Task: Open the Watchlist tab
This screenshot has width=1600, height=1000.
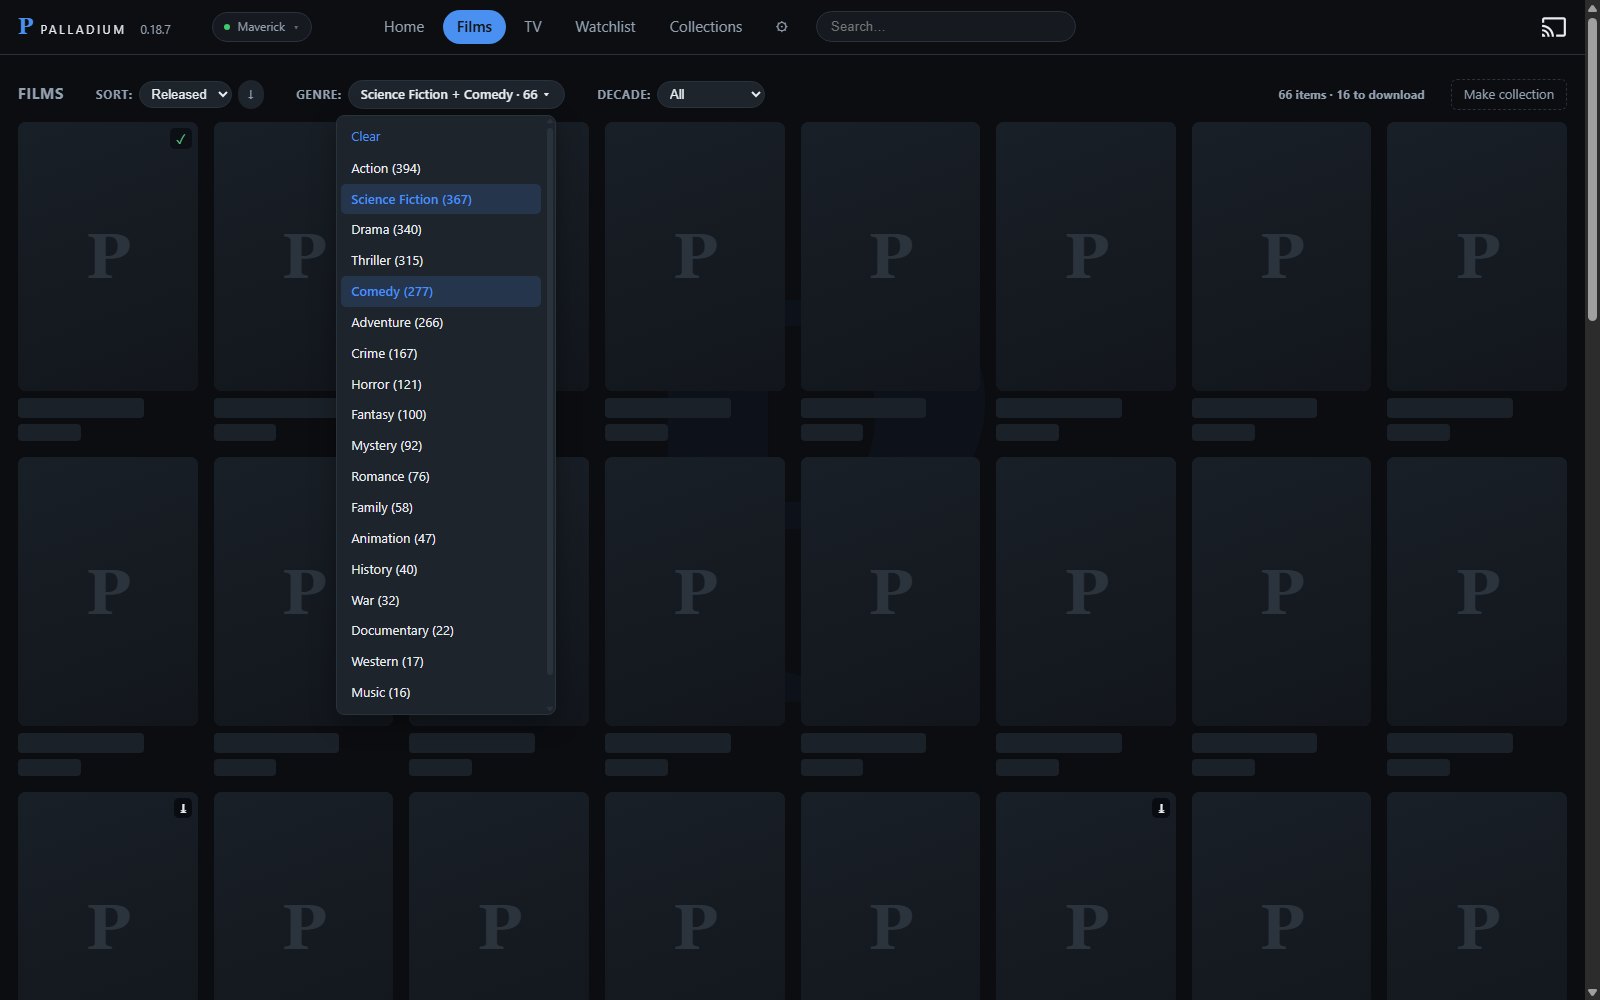Action: pyautogui.click(x=605, y=27)
